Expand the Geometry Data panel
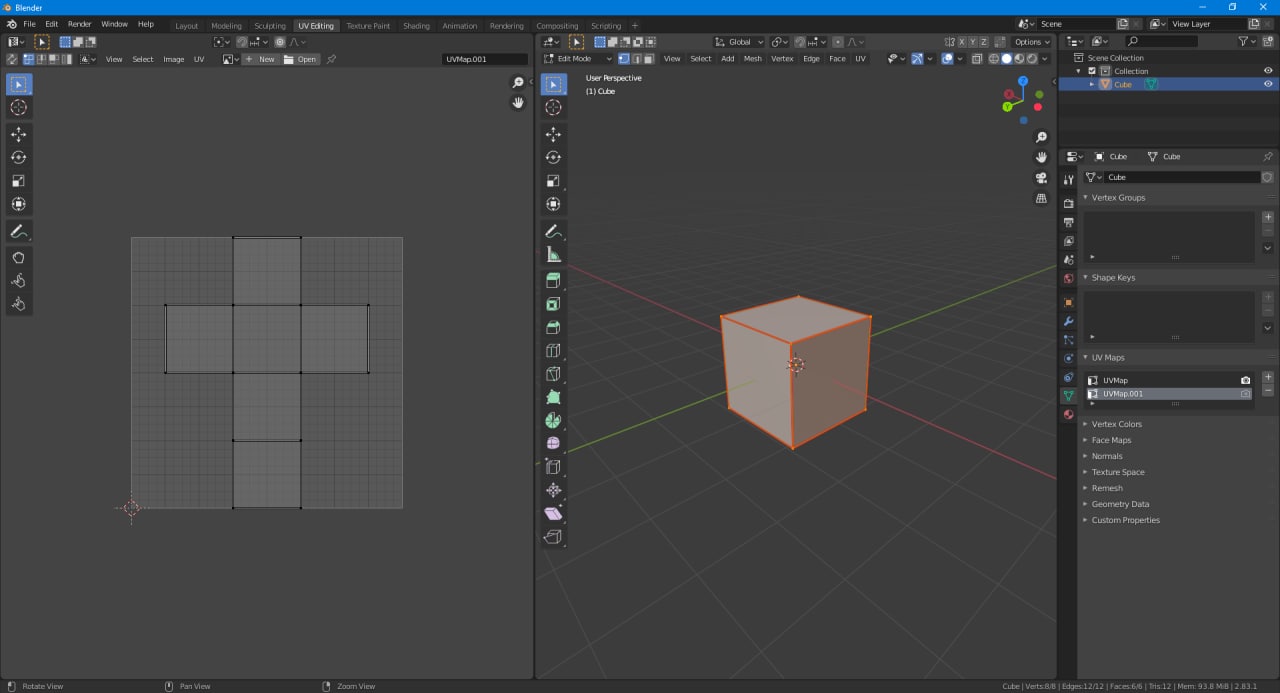Image resolution: width=1280 pixels, height=693 pixels. pyautogui.click(x=1120, y=504)
